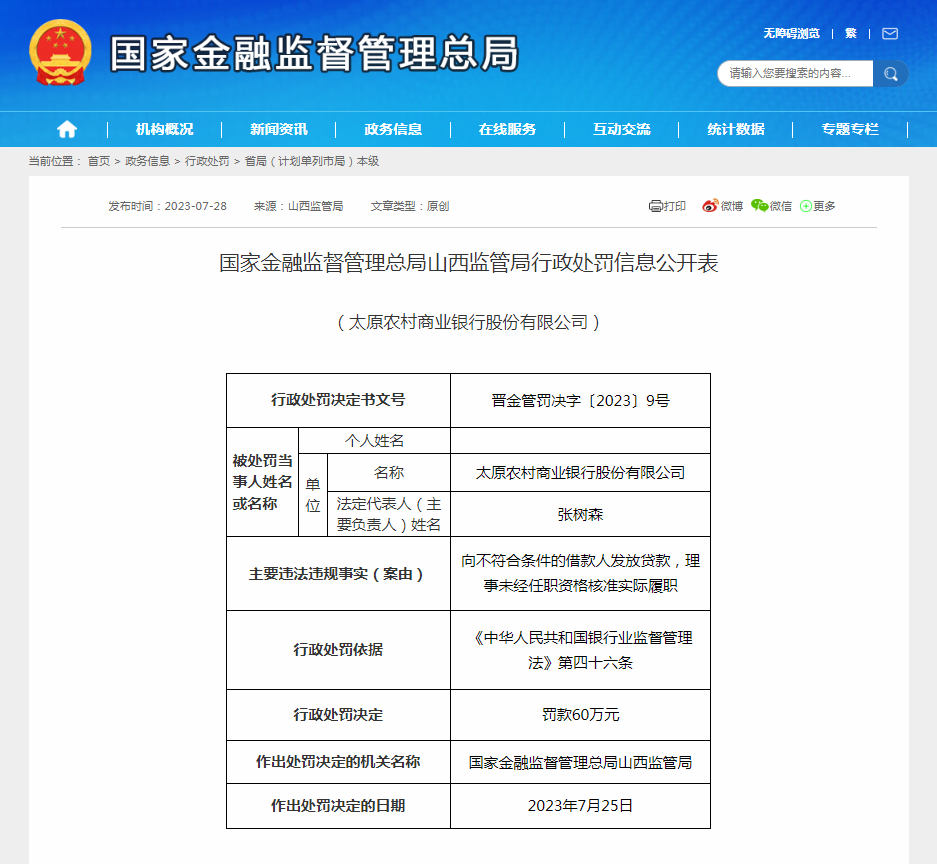Open the 在线服务 menu
The width and height of the screenshot is (937, 864).
tap(507, 129)
